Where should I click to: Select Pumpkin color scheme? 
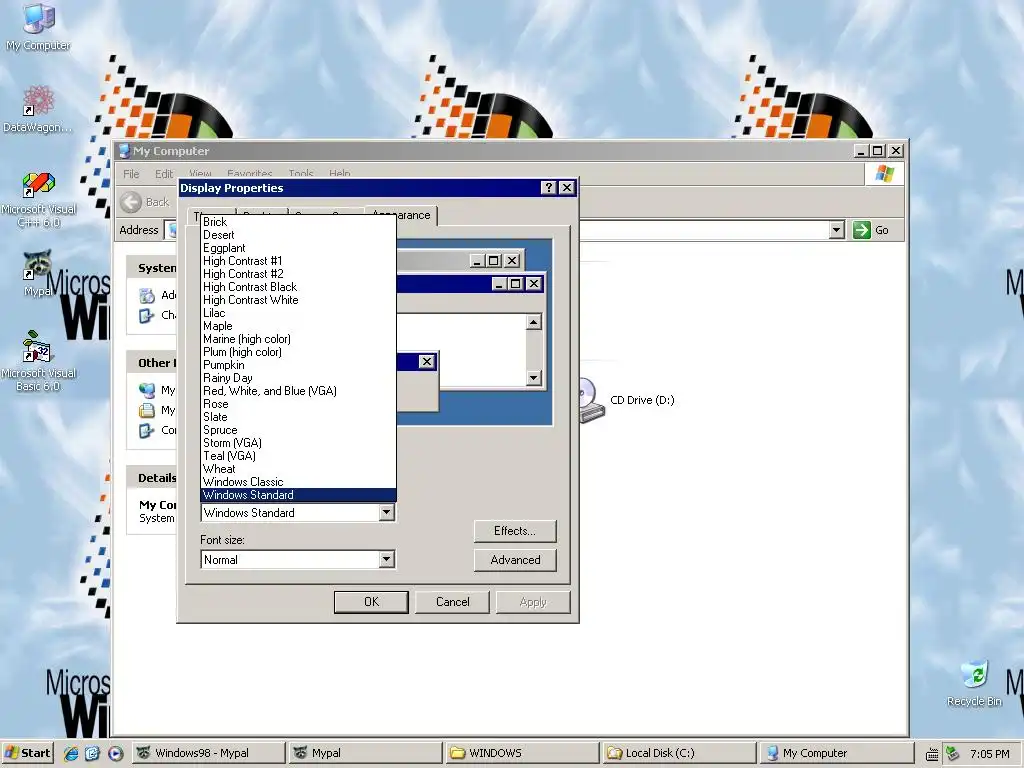point(298,365)
